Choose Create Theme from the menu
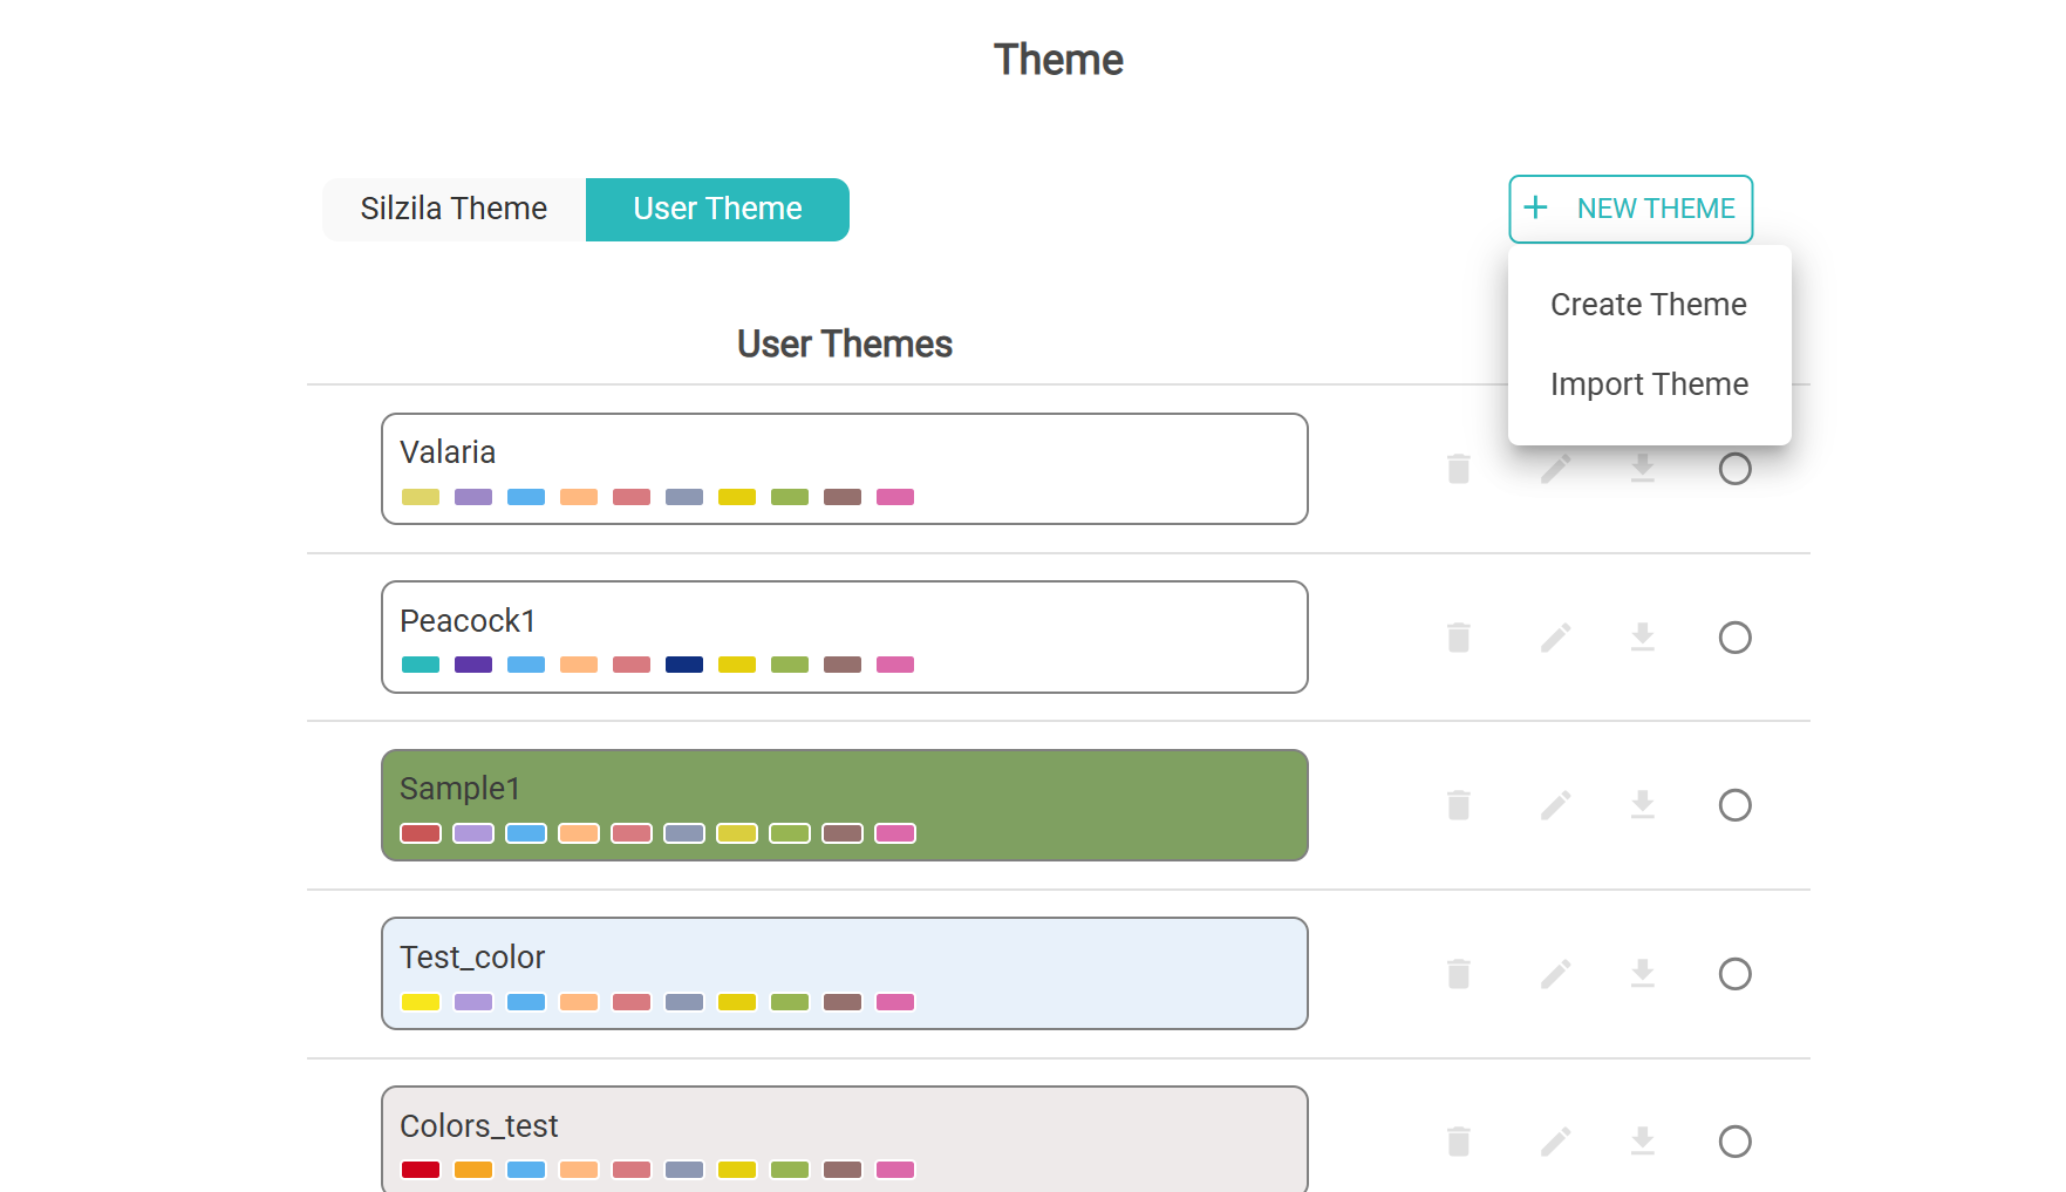 tap(1648, 304)
